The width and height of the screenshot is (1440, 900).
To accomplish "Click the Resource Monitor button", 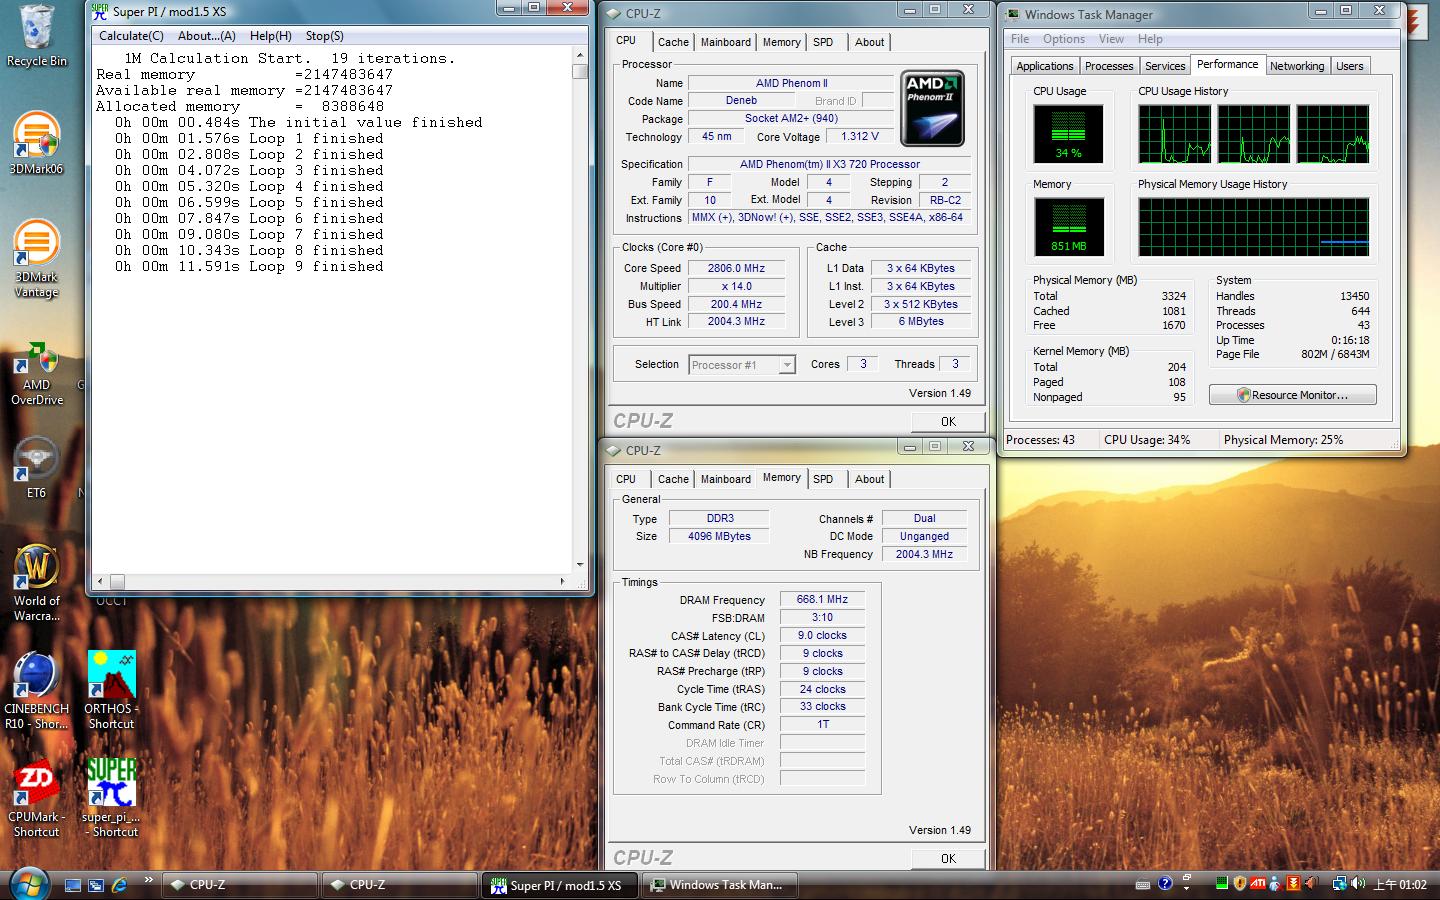I will click(x=1292, y=395).
